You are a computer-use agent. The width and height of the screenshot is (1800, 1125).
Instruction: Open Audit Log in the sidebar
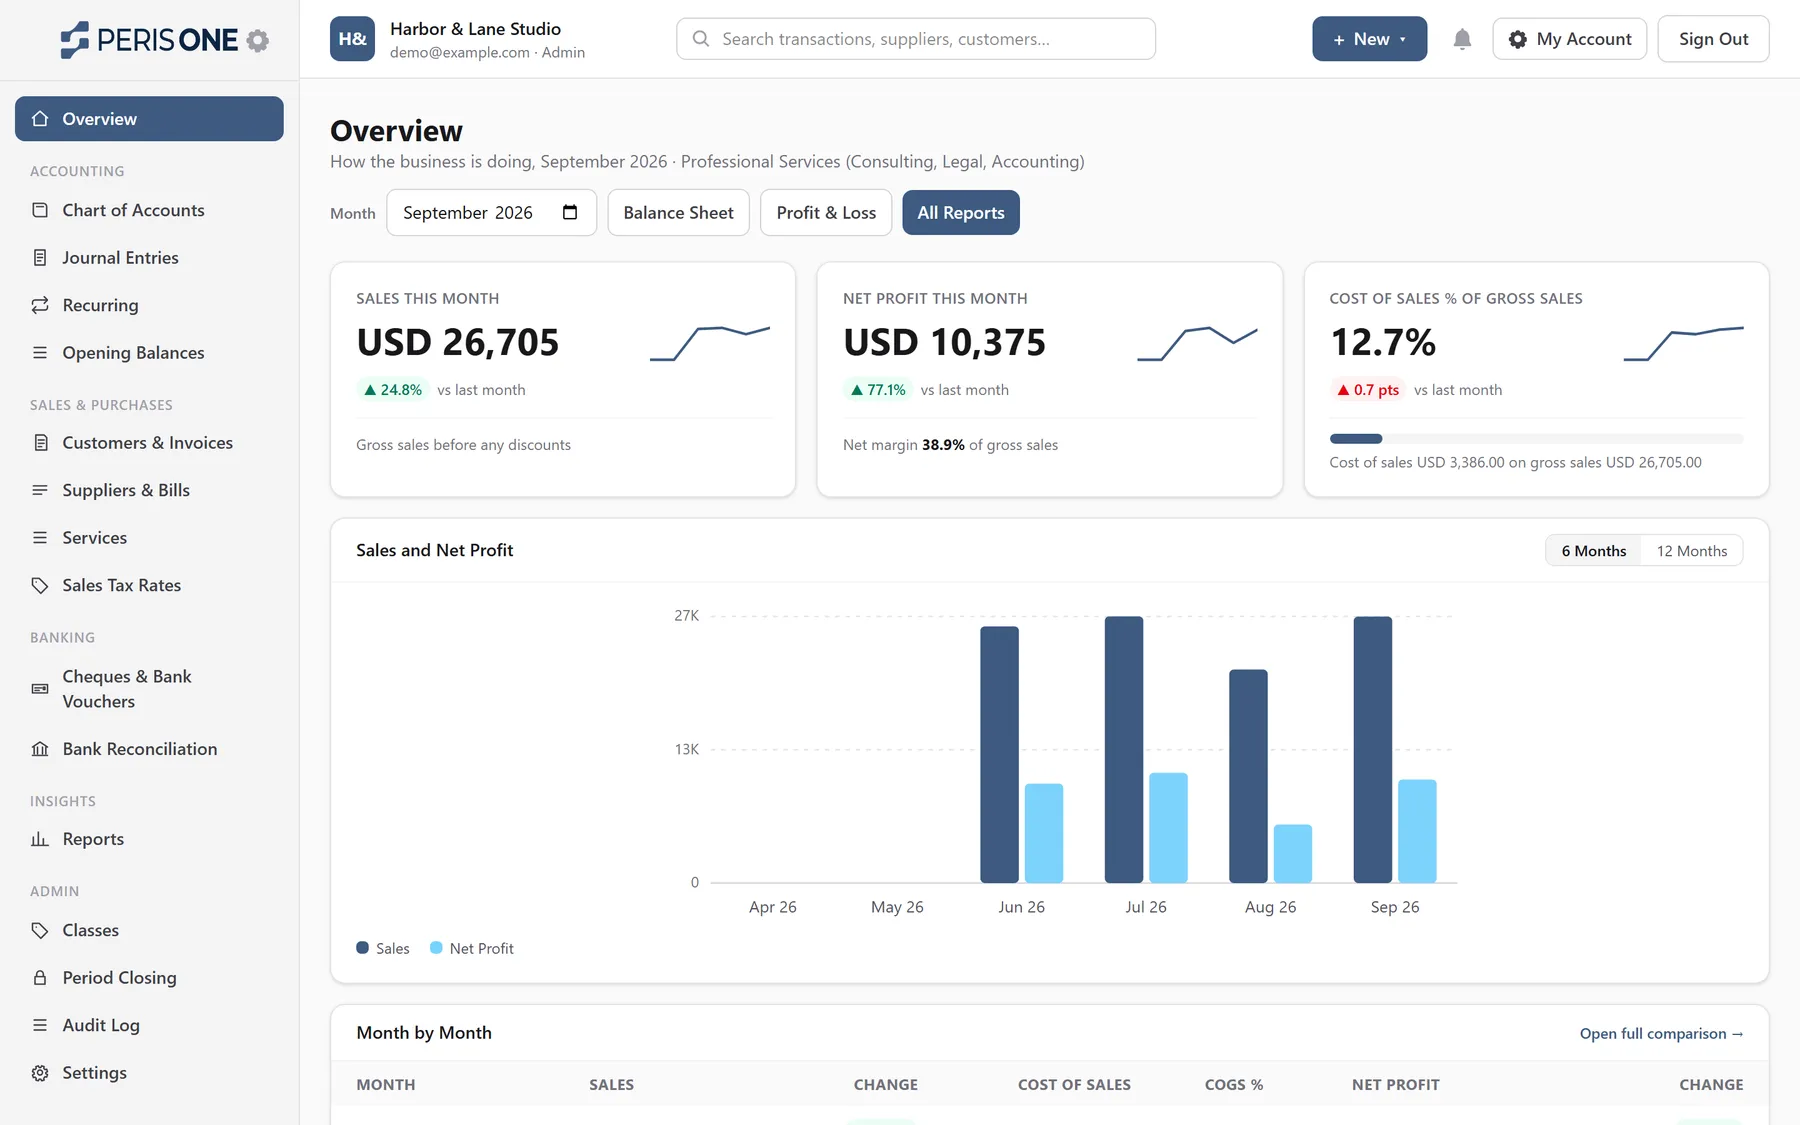coord(149,1025)
